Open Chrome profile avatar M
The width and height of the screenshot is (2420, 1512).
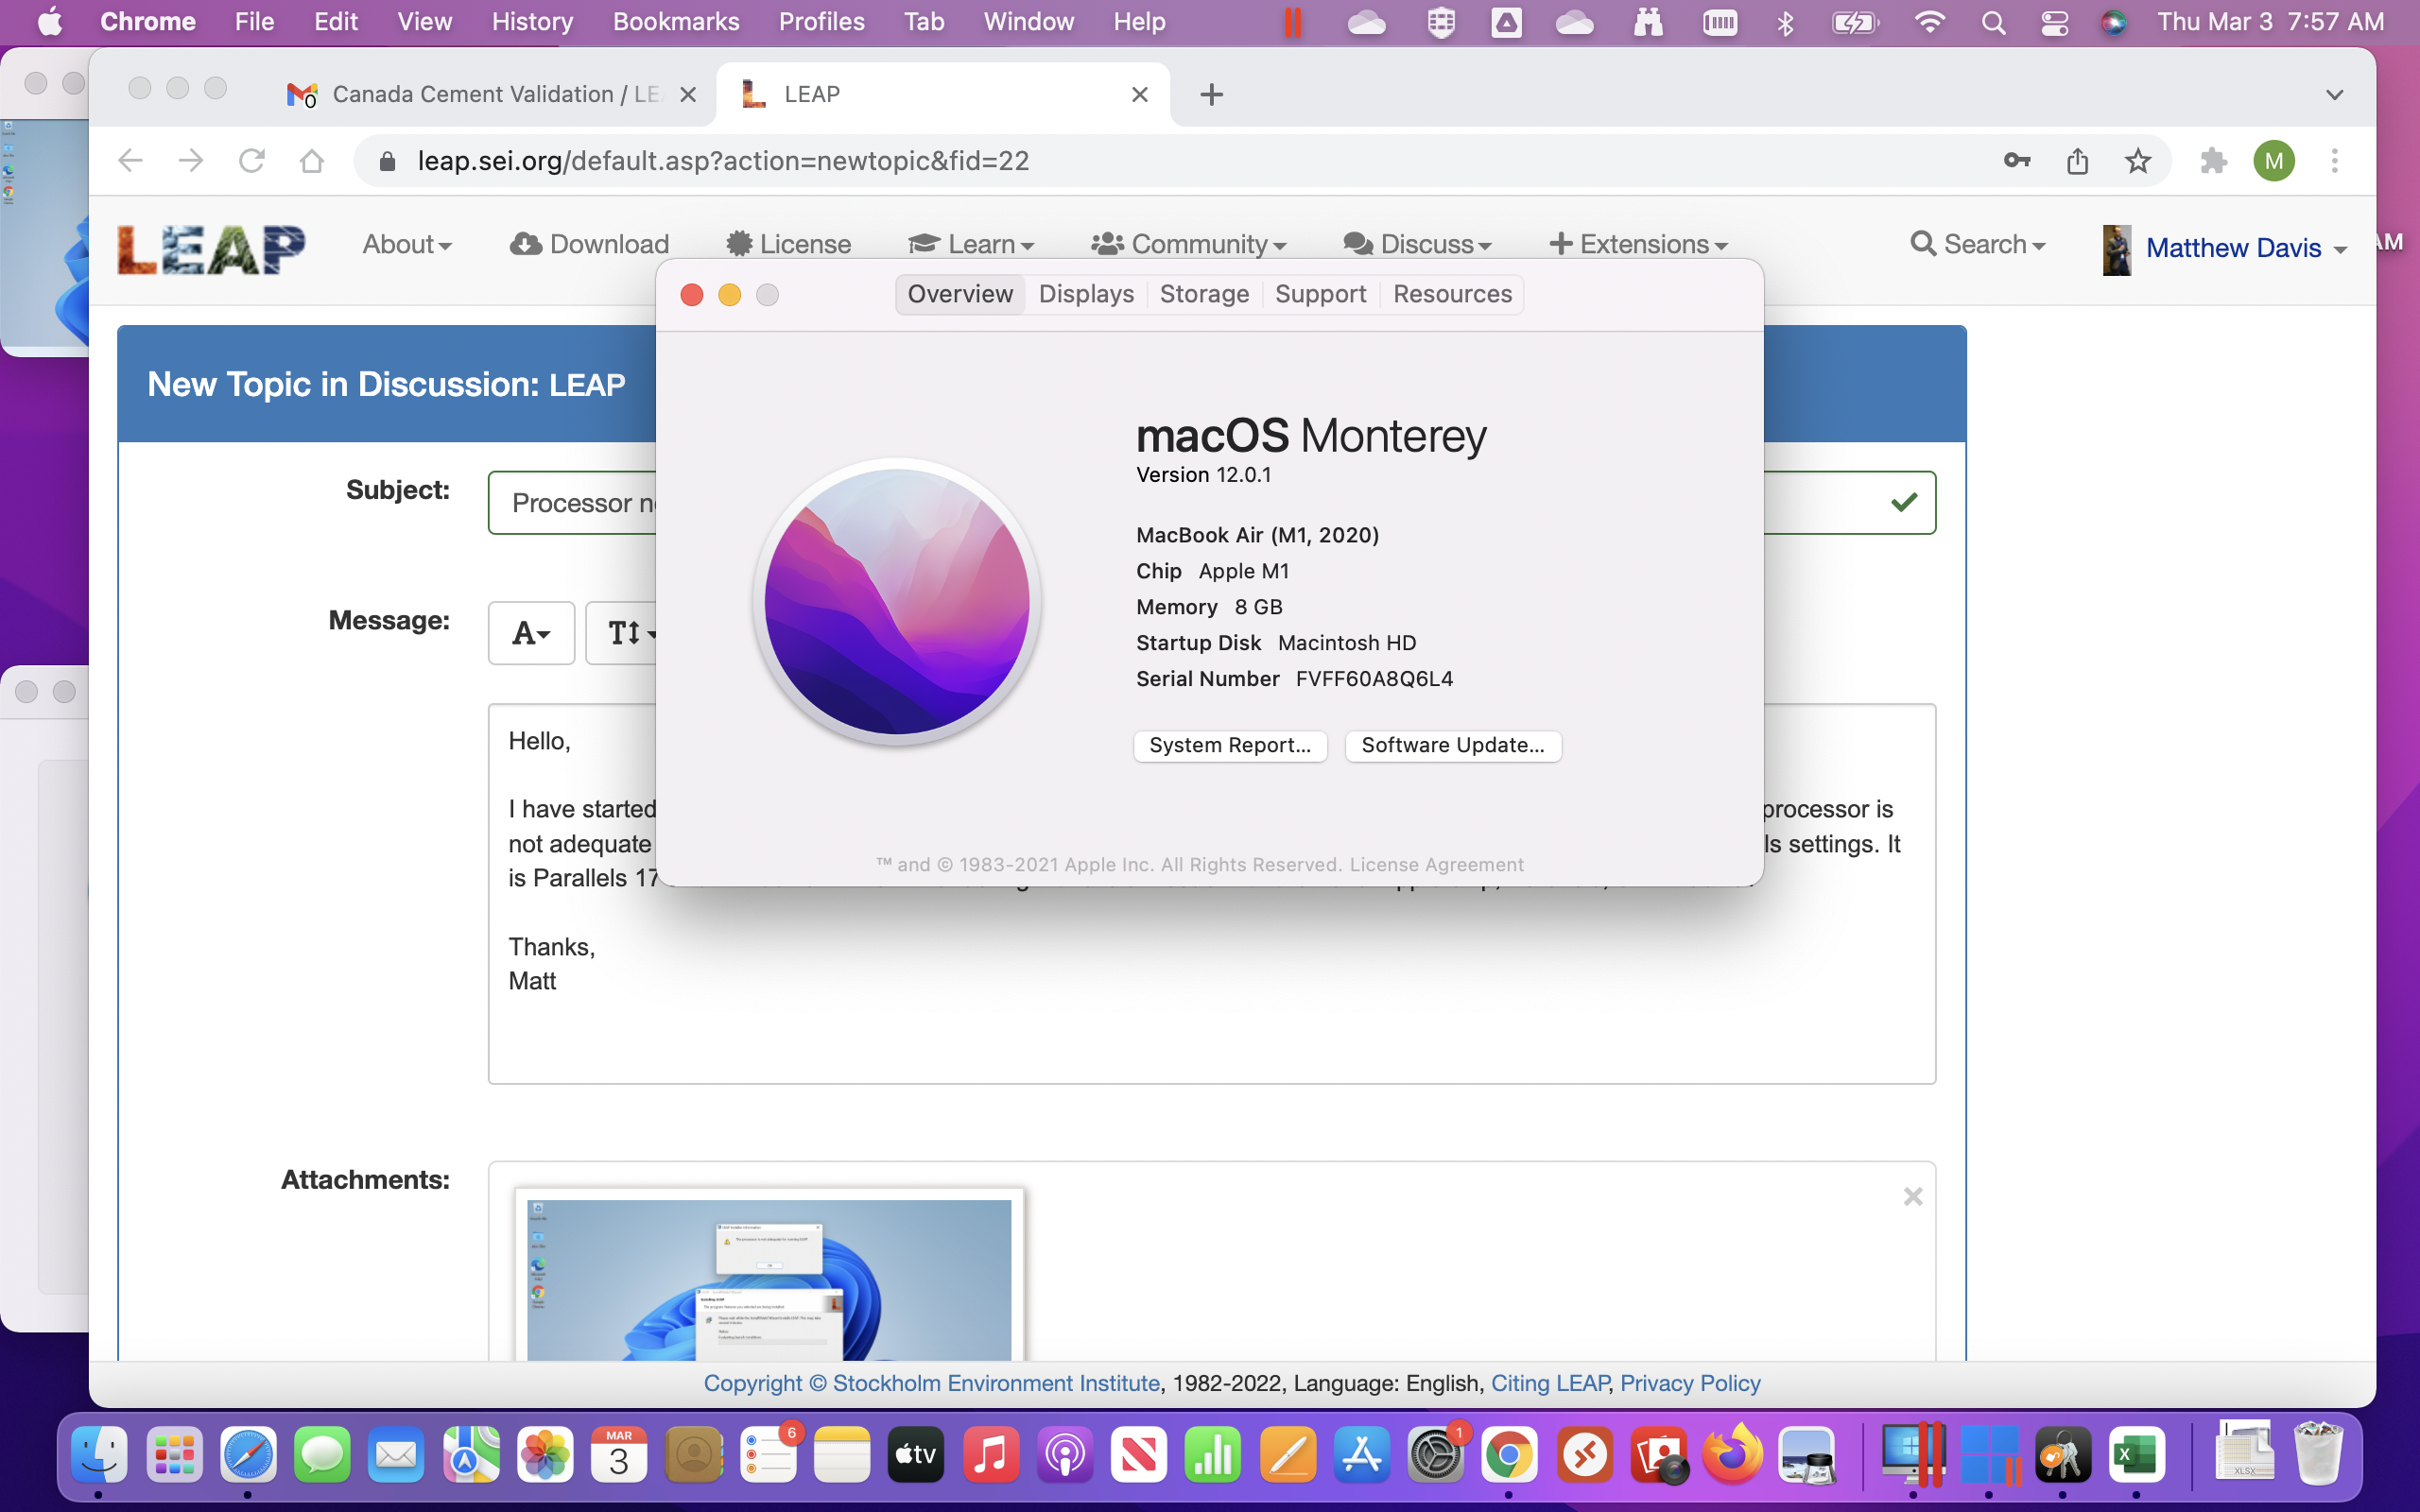(x=2274, y=161)
